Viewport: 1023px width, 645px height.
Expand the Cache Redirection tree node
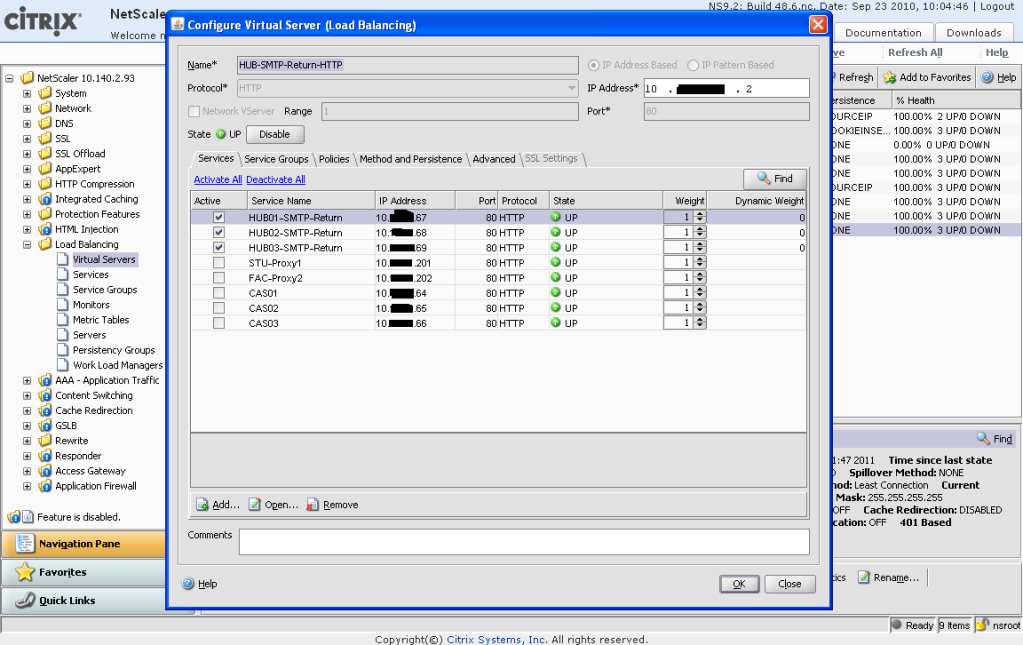(27, 411)
